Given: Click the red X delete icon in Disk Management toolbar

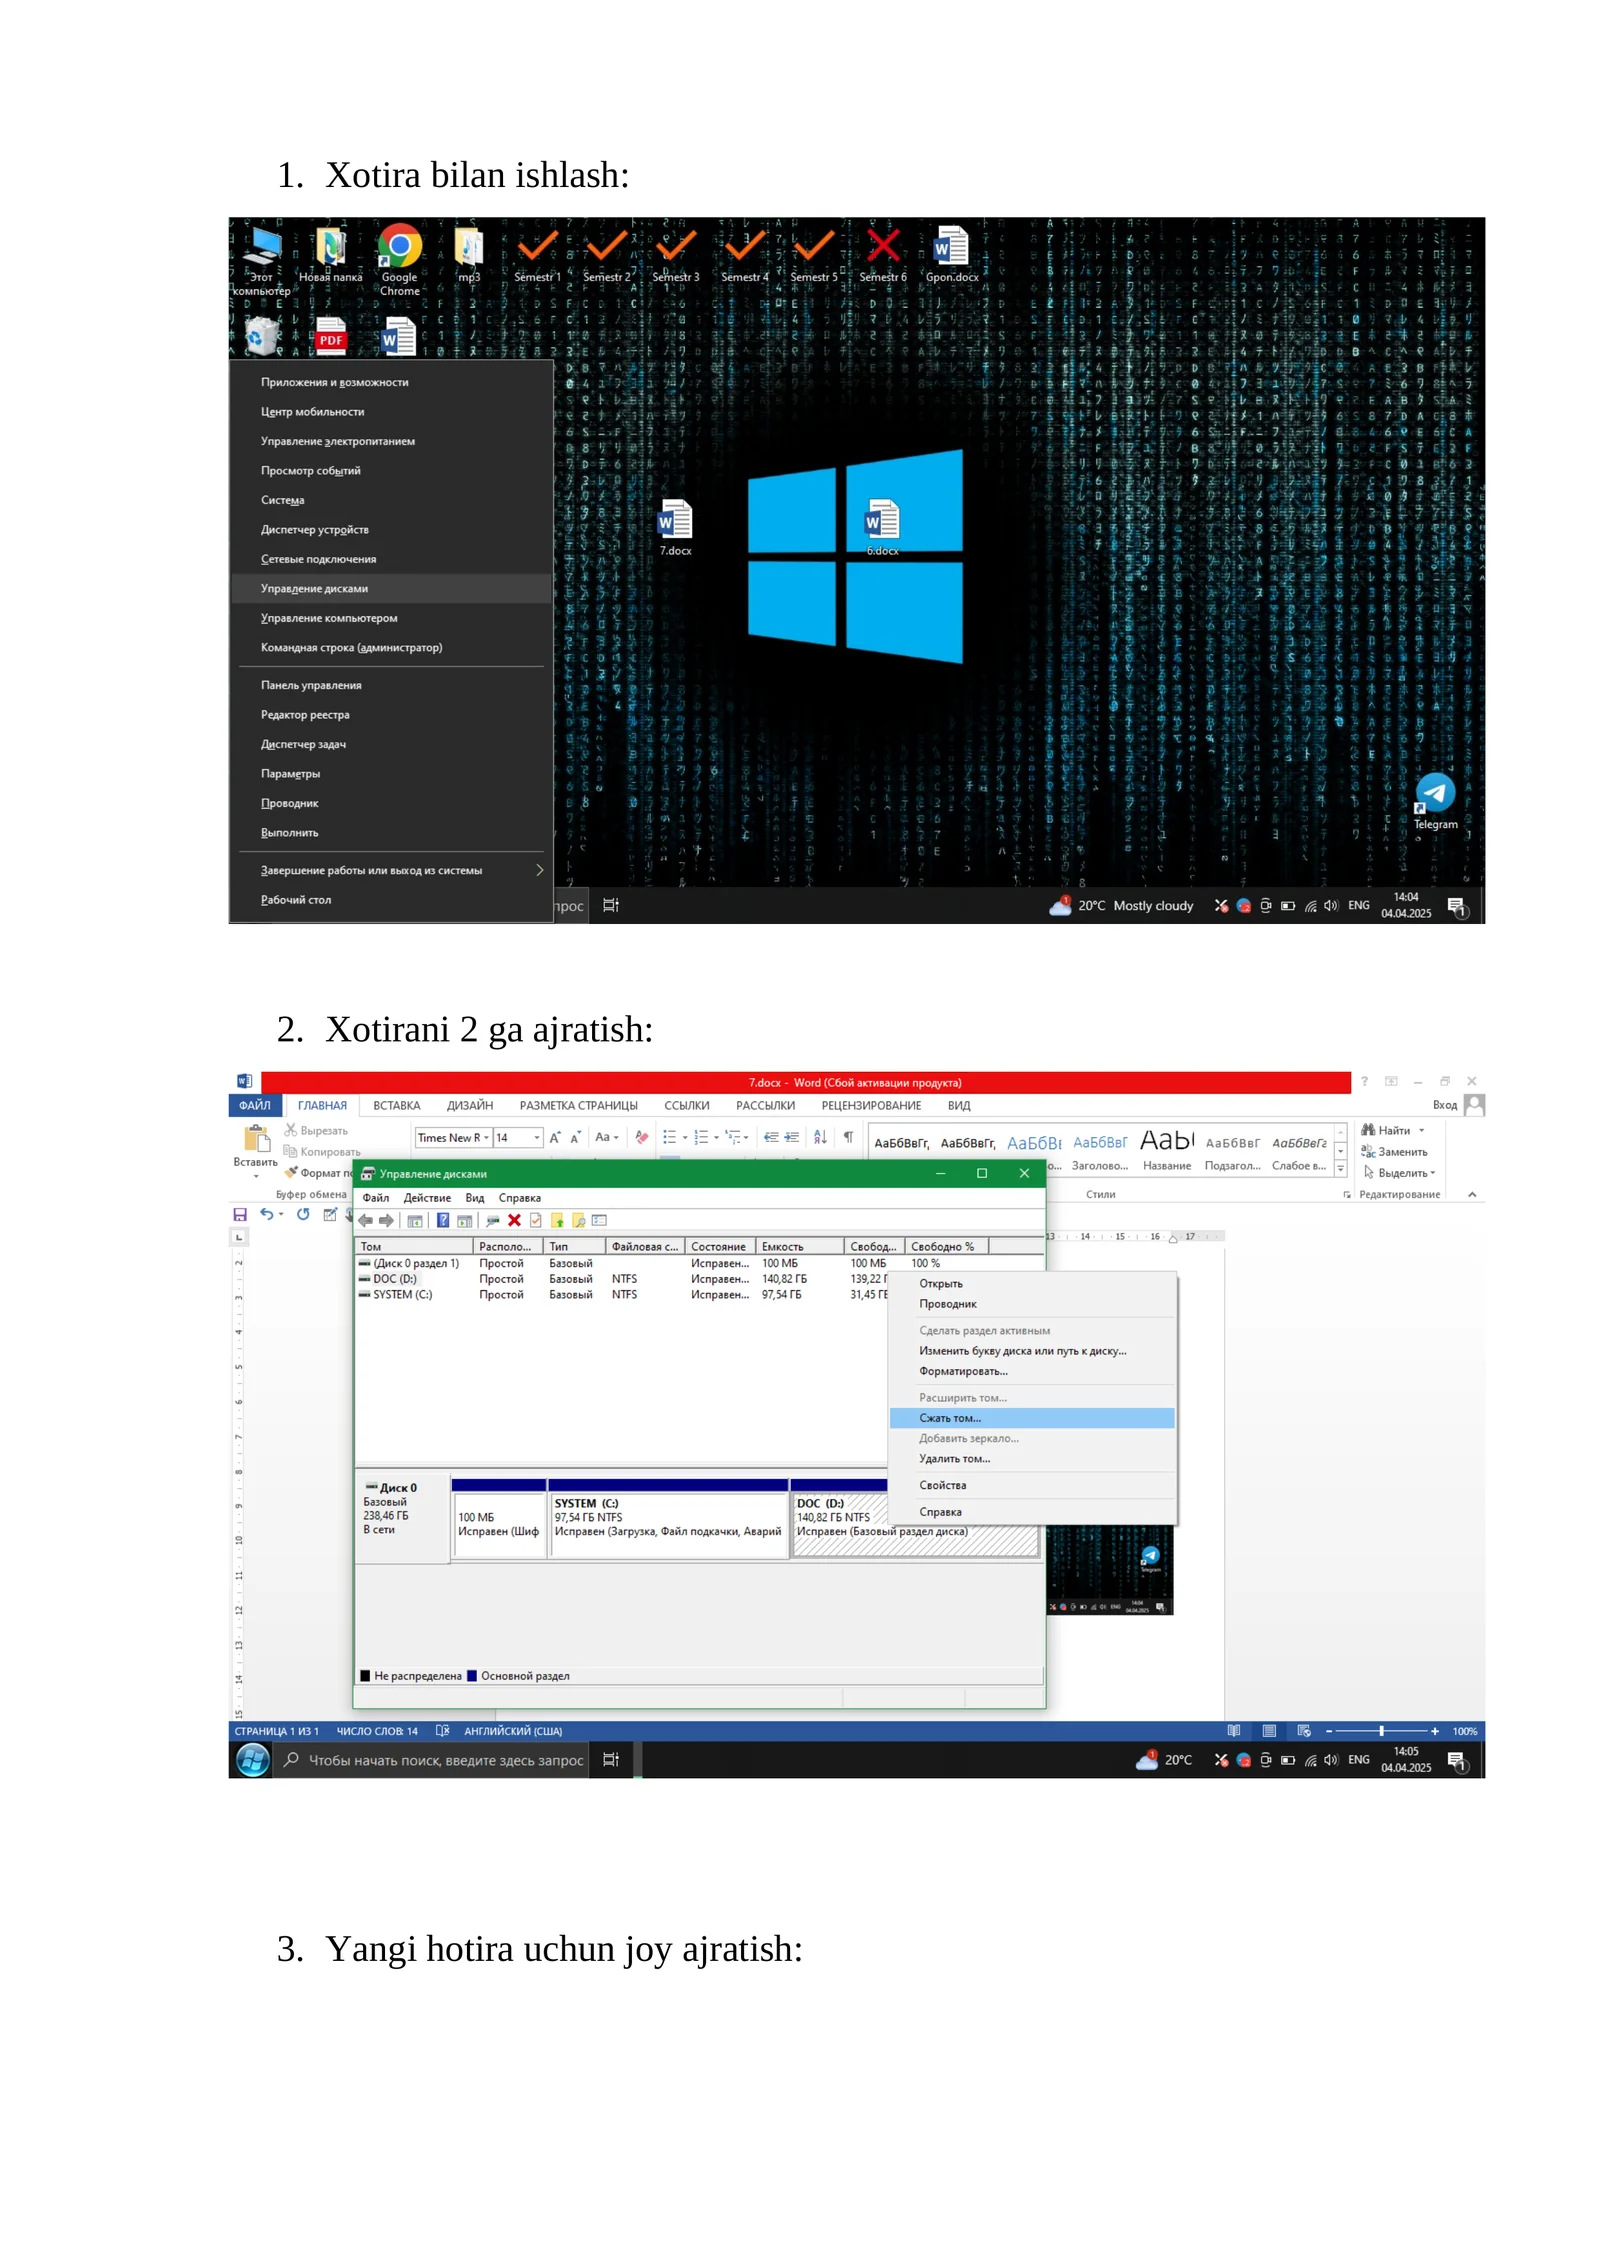Looking at the screenshot, I should (514, 1220).
